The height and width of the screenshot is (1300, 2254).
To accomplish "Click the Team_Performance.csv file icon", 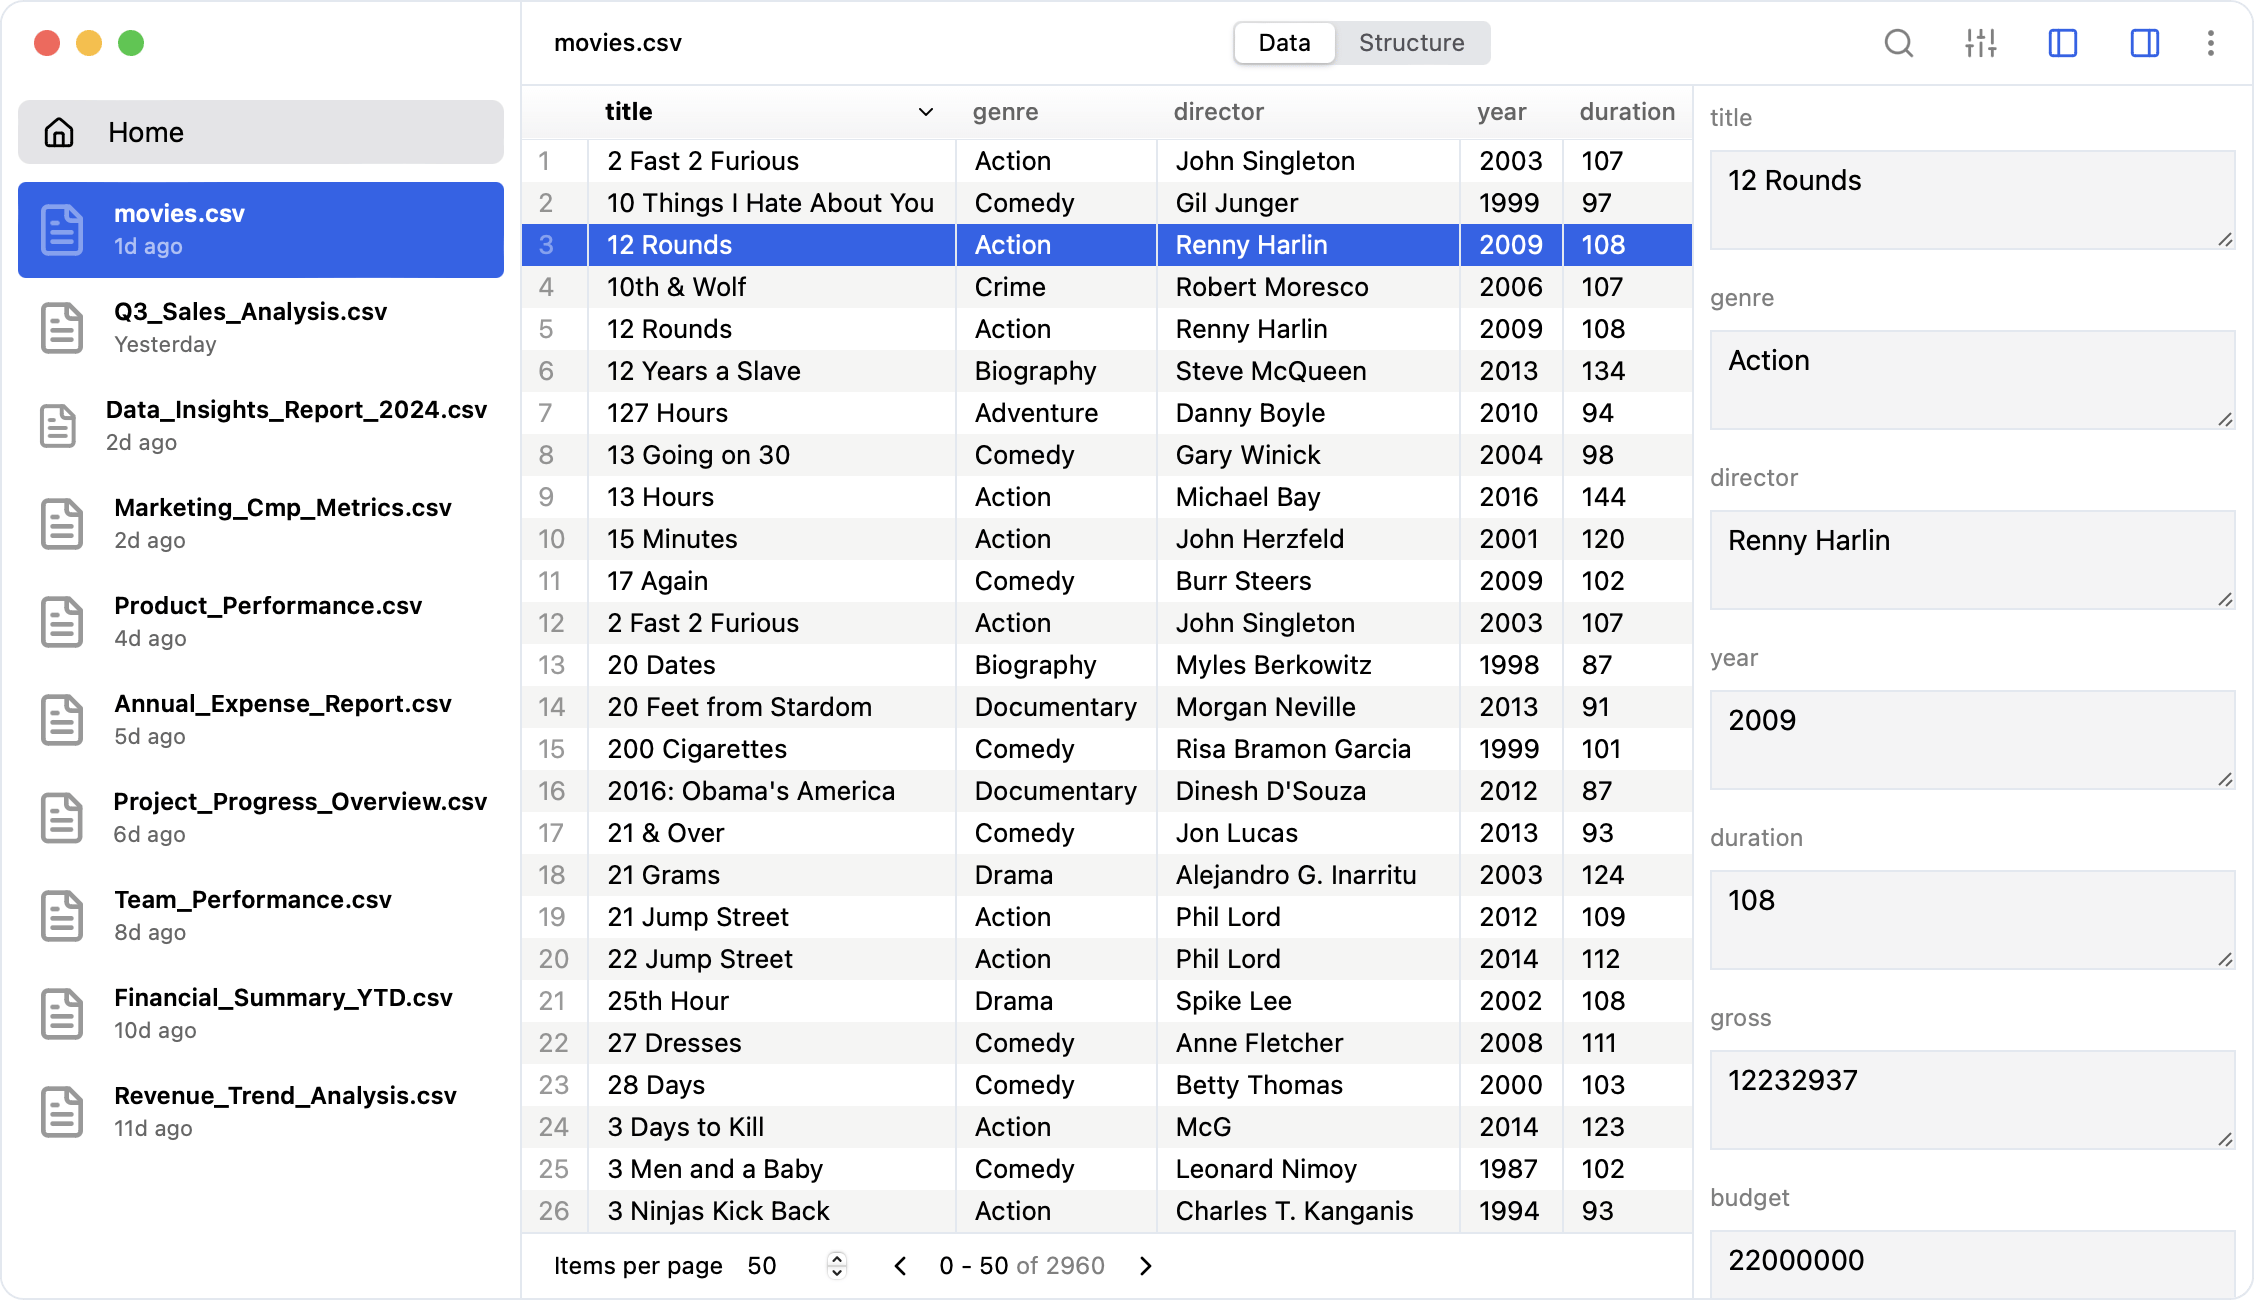I will 62,915.
